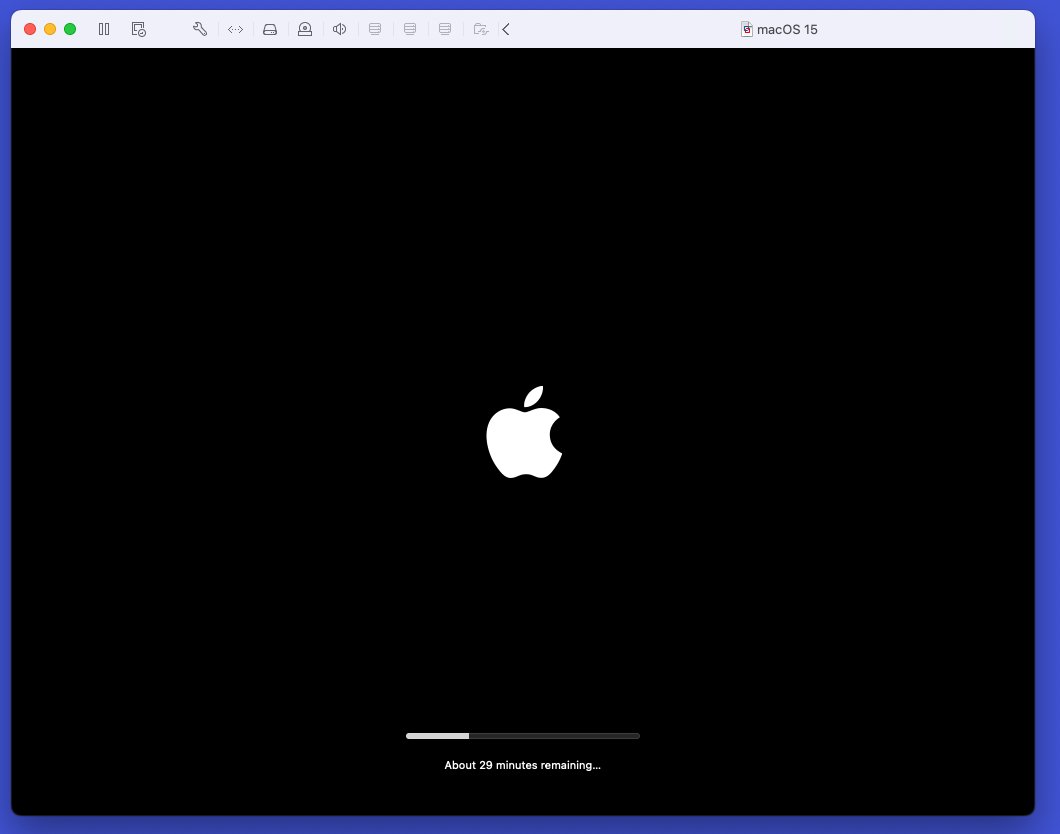The height and width of the screenshot is (834, 1060).
Task: Click the macOS 15 document proxy icon
Action: (x=746, y=29)
